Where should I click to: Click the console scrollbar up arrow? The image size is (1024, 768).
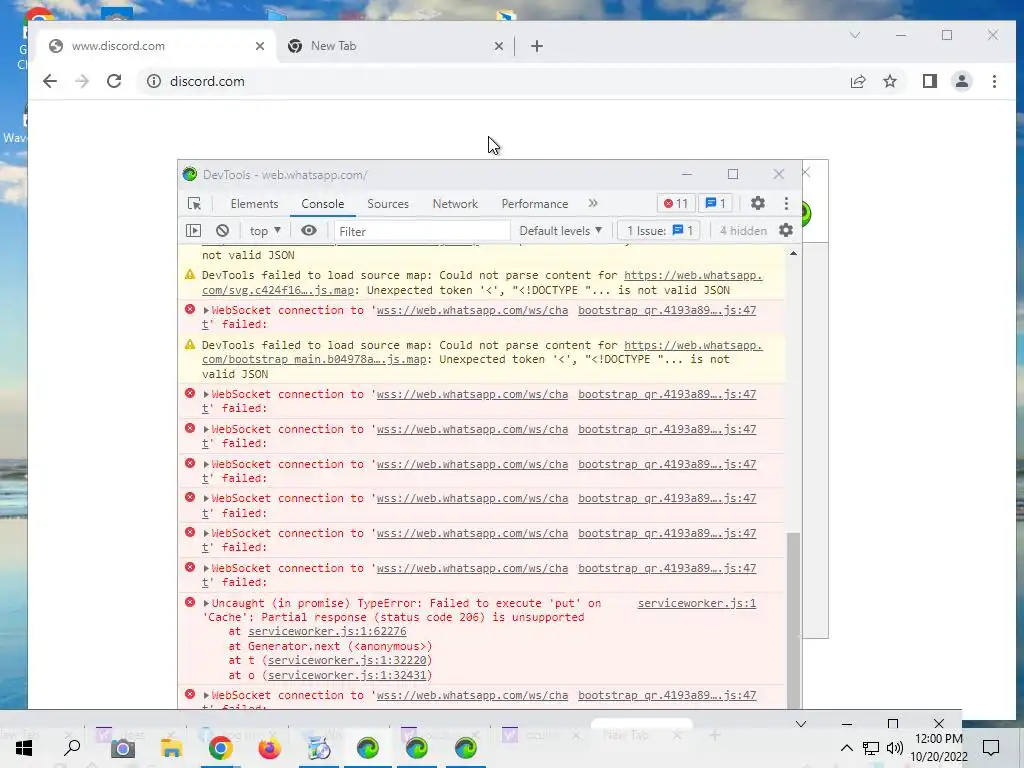[x=793, y=253]
